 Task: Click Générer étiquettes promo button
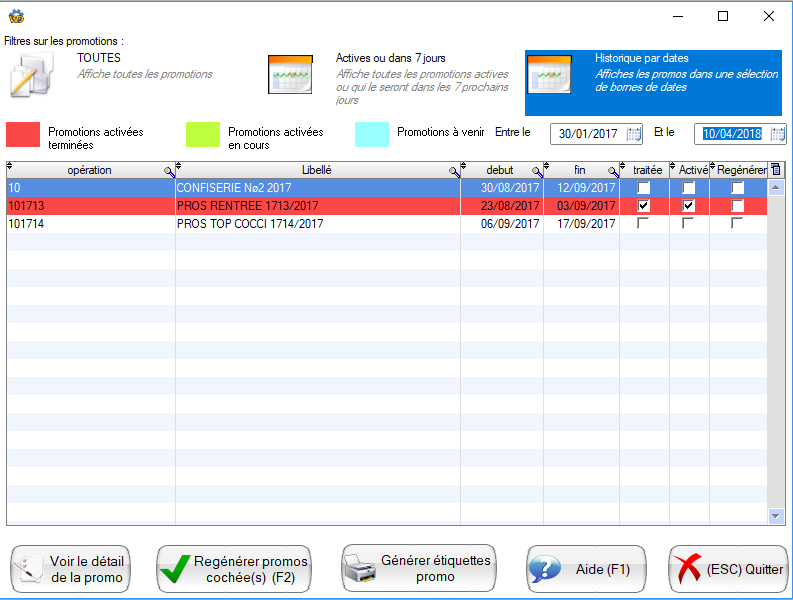[419, 569]
